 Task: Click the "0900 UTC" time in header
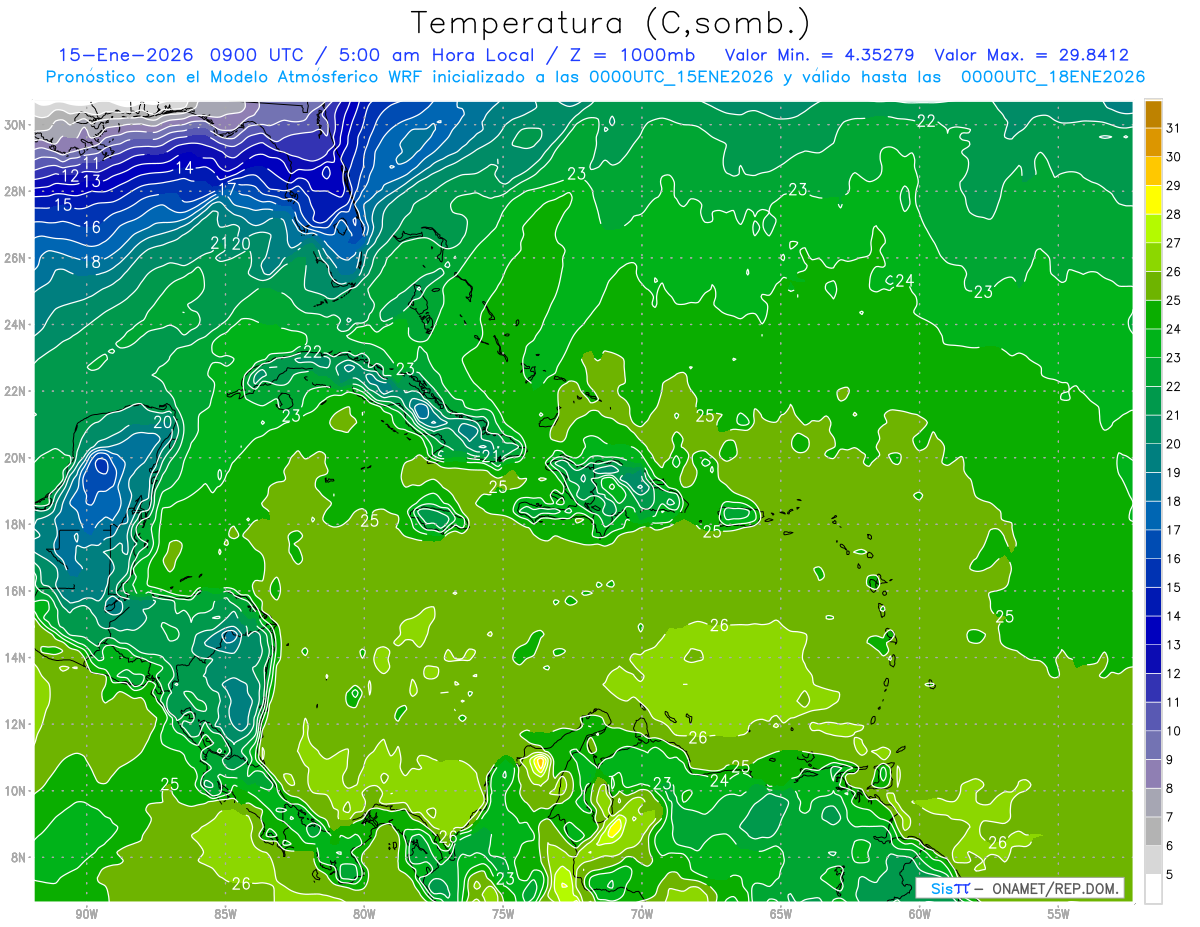[258, 55]
